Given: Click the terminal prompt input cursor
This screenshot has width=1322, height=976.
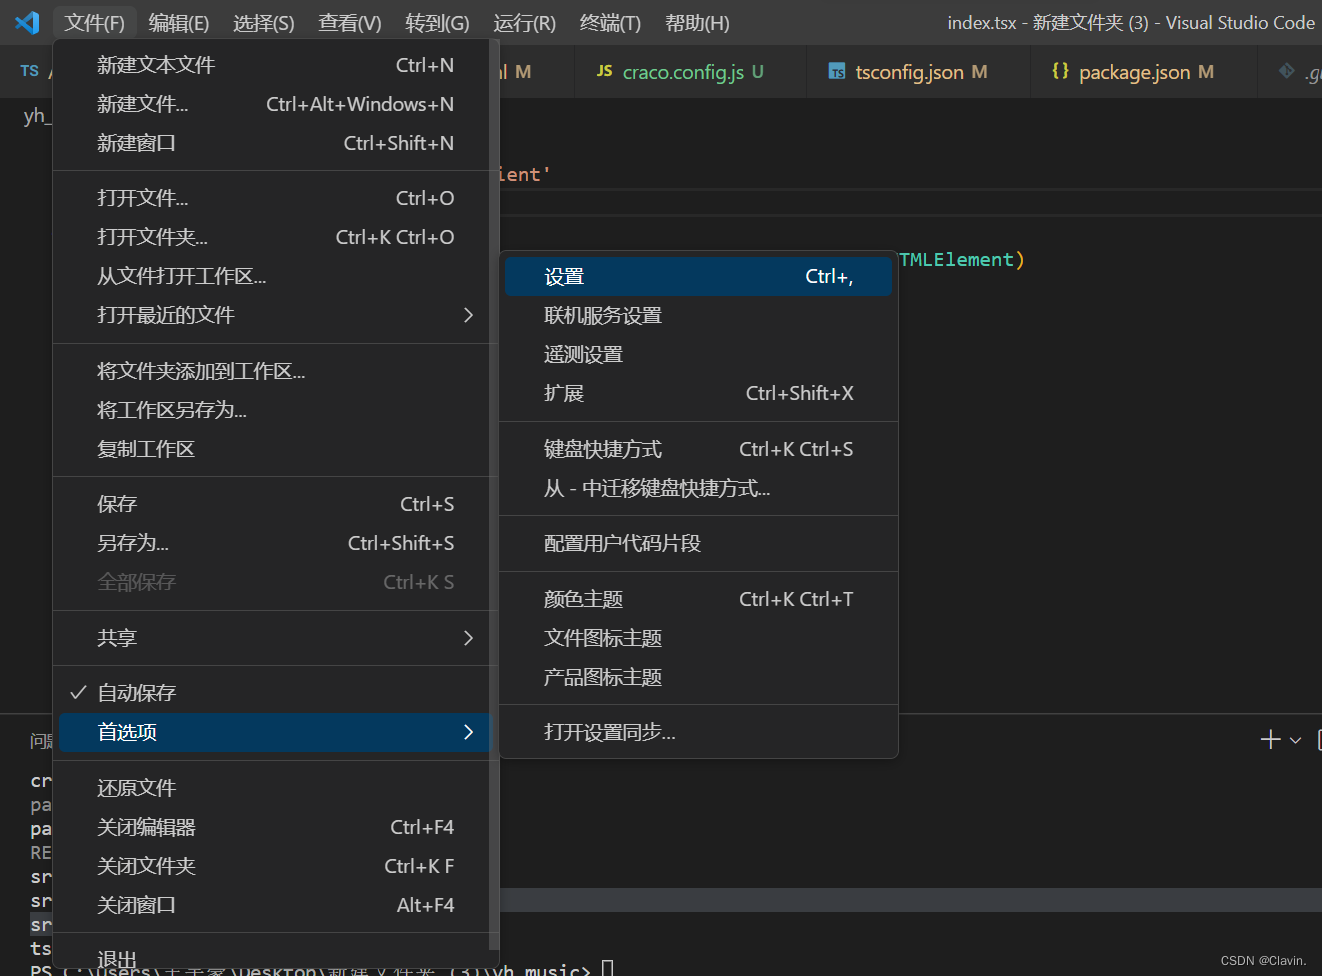Looking at the screenshot, I should pos(607,968).
